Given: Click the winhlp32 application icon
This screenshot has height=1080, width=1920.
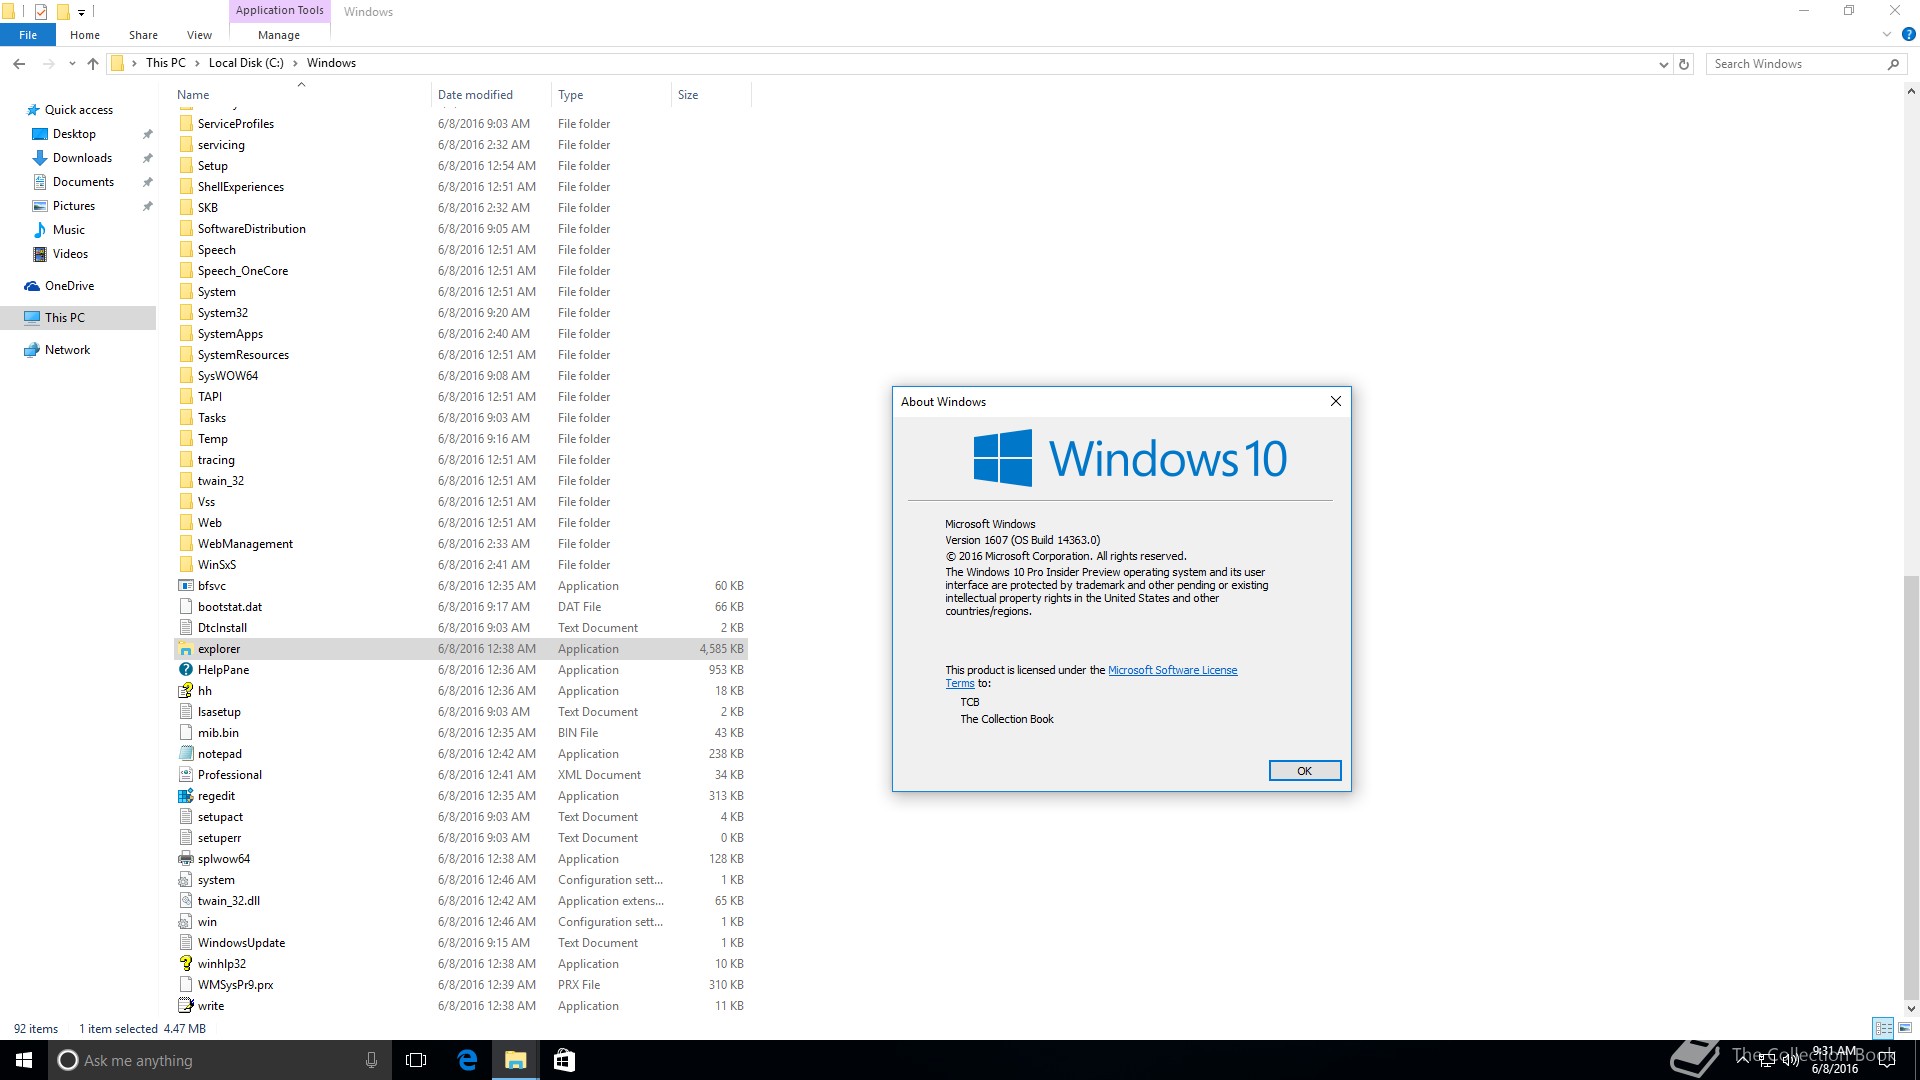Looking at the screenshot, I should click(x=186, y=964).
